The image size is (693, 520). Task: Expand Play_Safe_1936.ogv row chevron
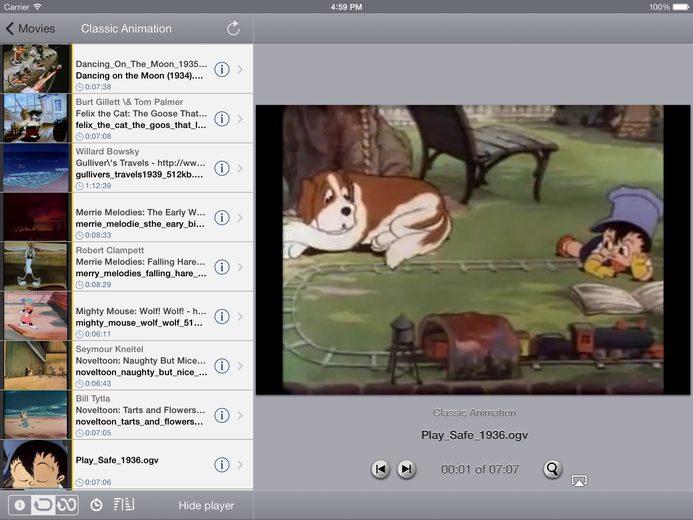pos(240,465)
